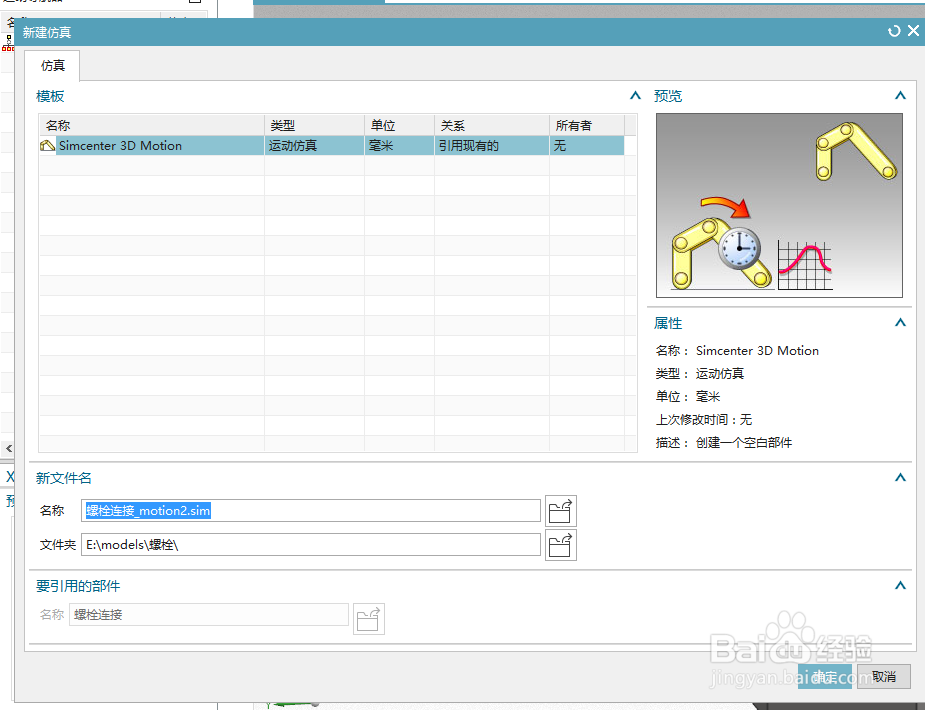The image size is (925, 710).
Task: Collapse the 模板 section
Action: [x=635, y=96]
